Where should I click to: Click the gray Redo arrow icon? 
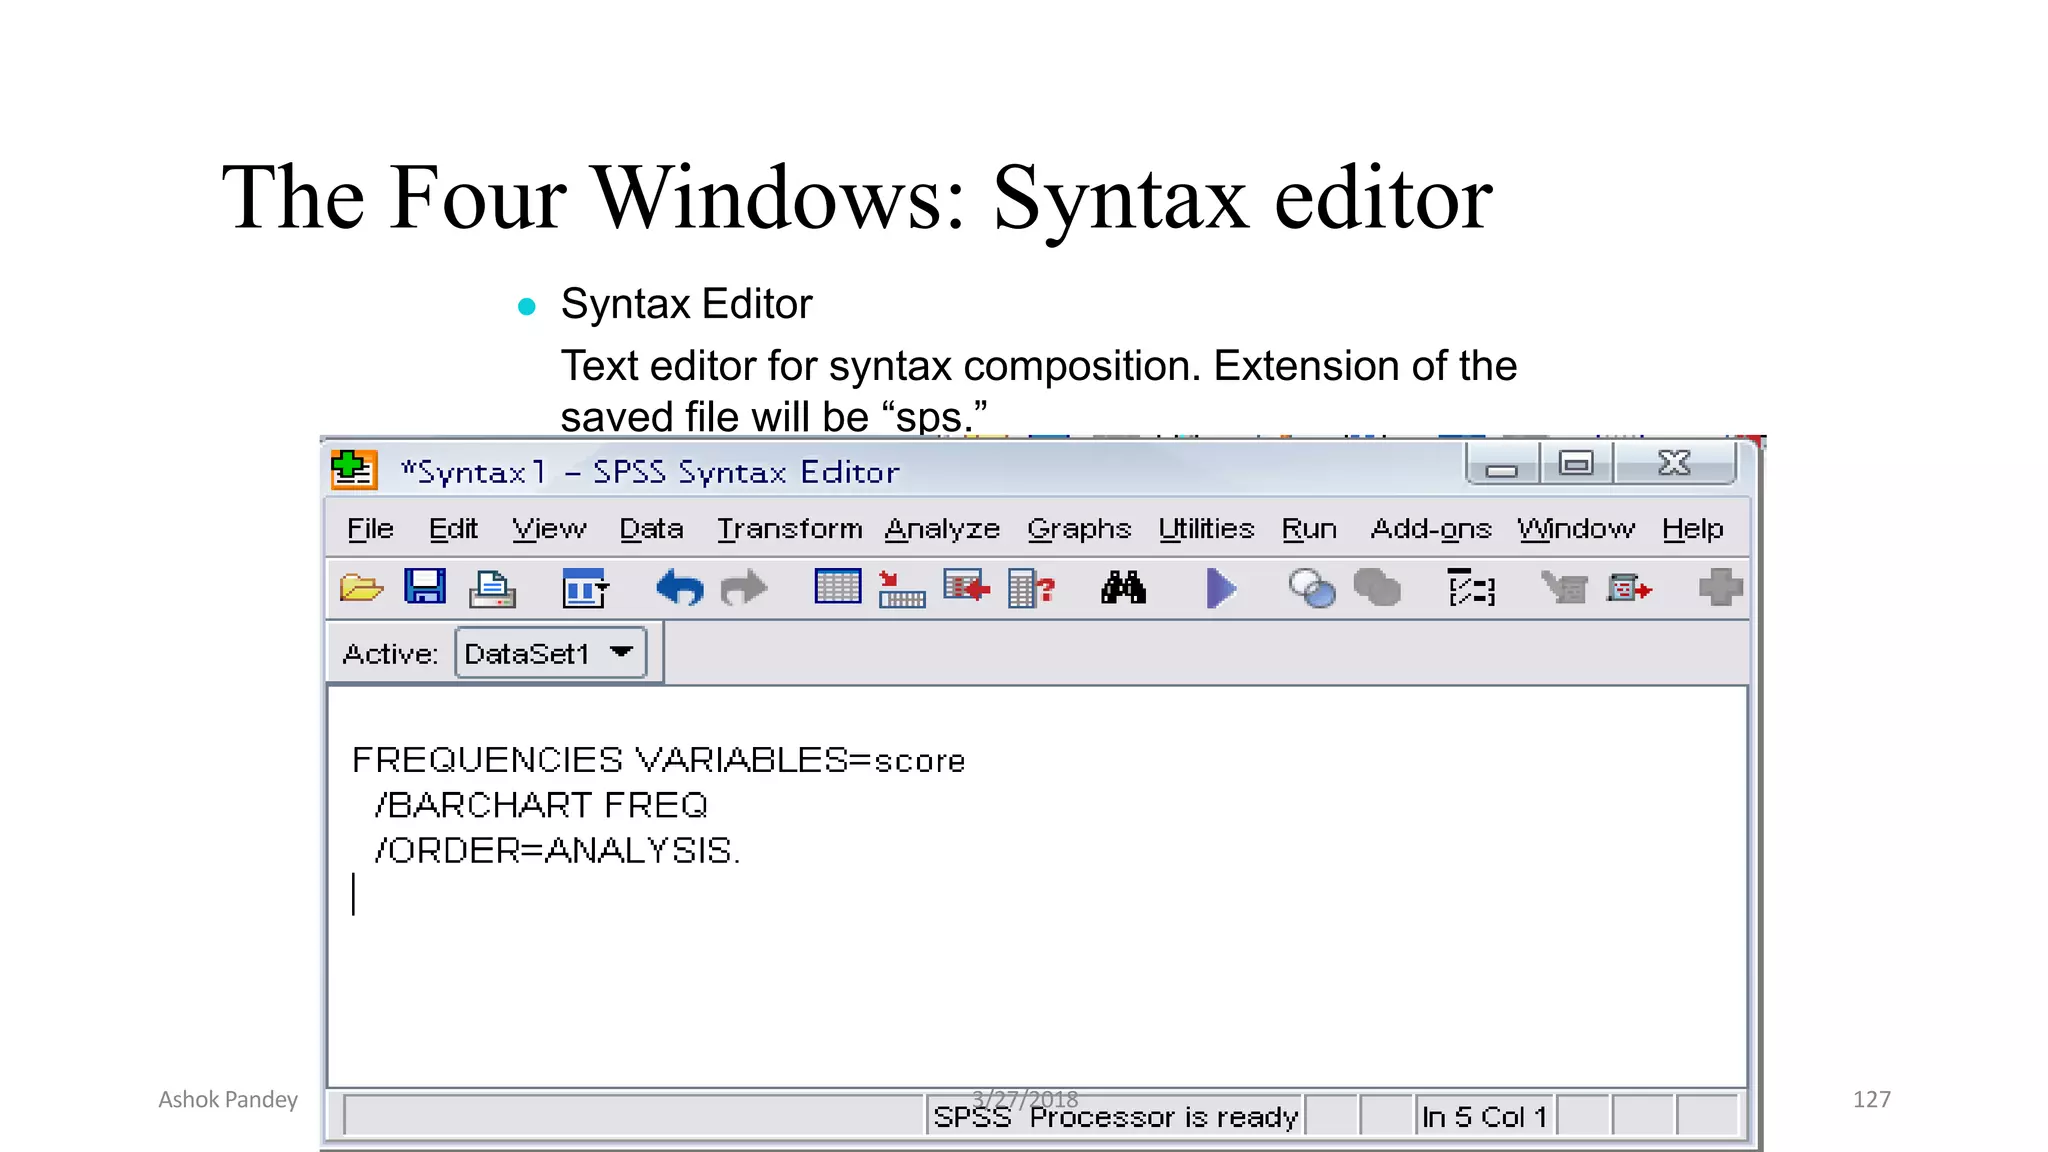point(743,588)
